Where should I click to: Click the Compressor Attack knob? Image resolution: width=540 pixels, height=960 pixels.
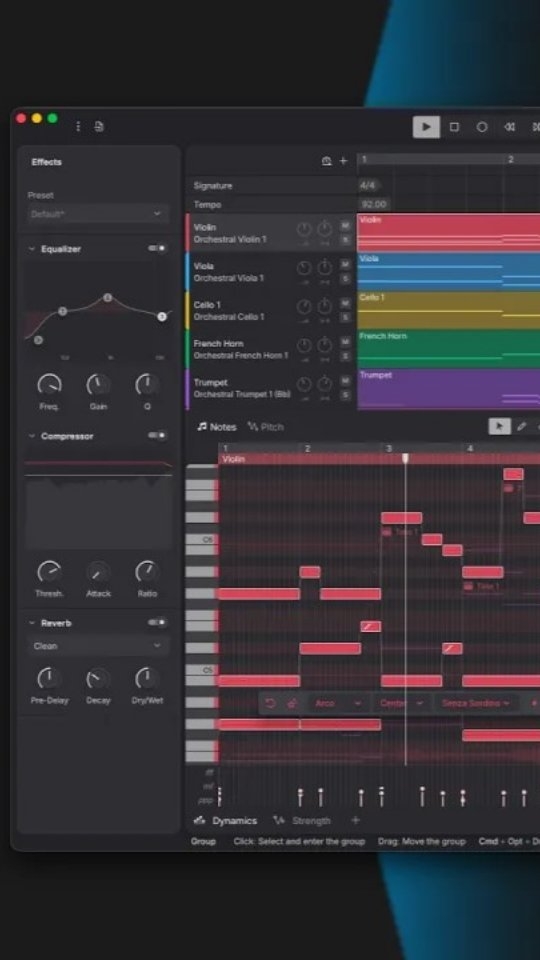coord(98,572)
